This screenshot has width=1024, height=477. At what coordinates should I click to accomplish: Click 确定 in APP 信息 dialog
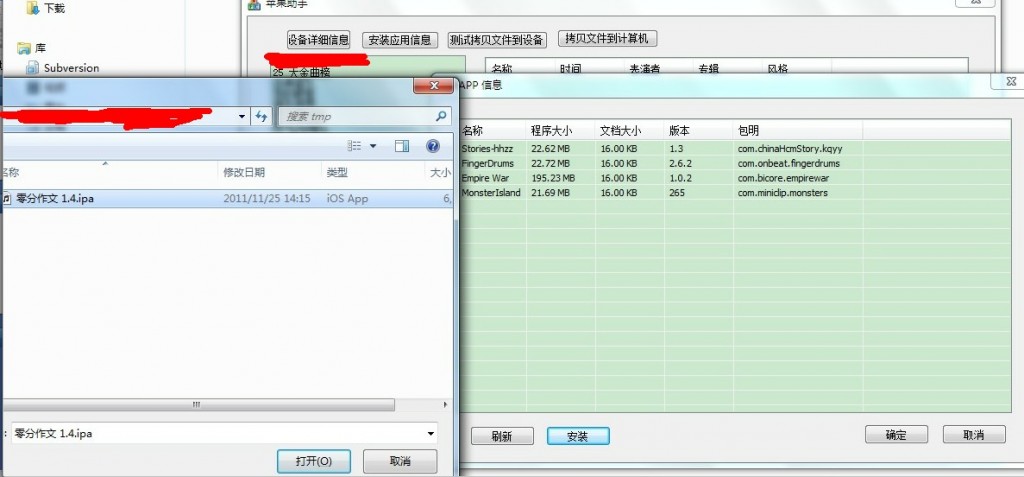(x=896, y=435)
